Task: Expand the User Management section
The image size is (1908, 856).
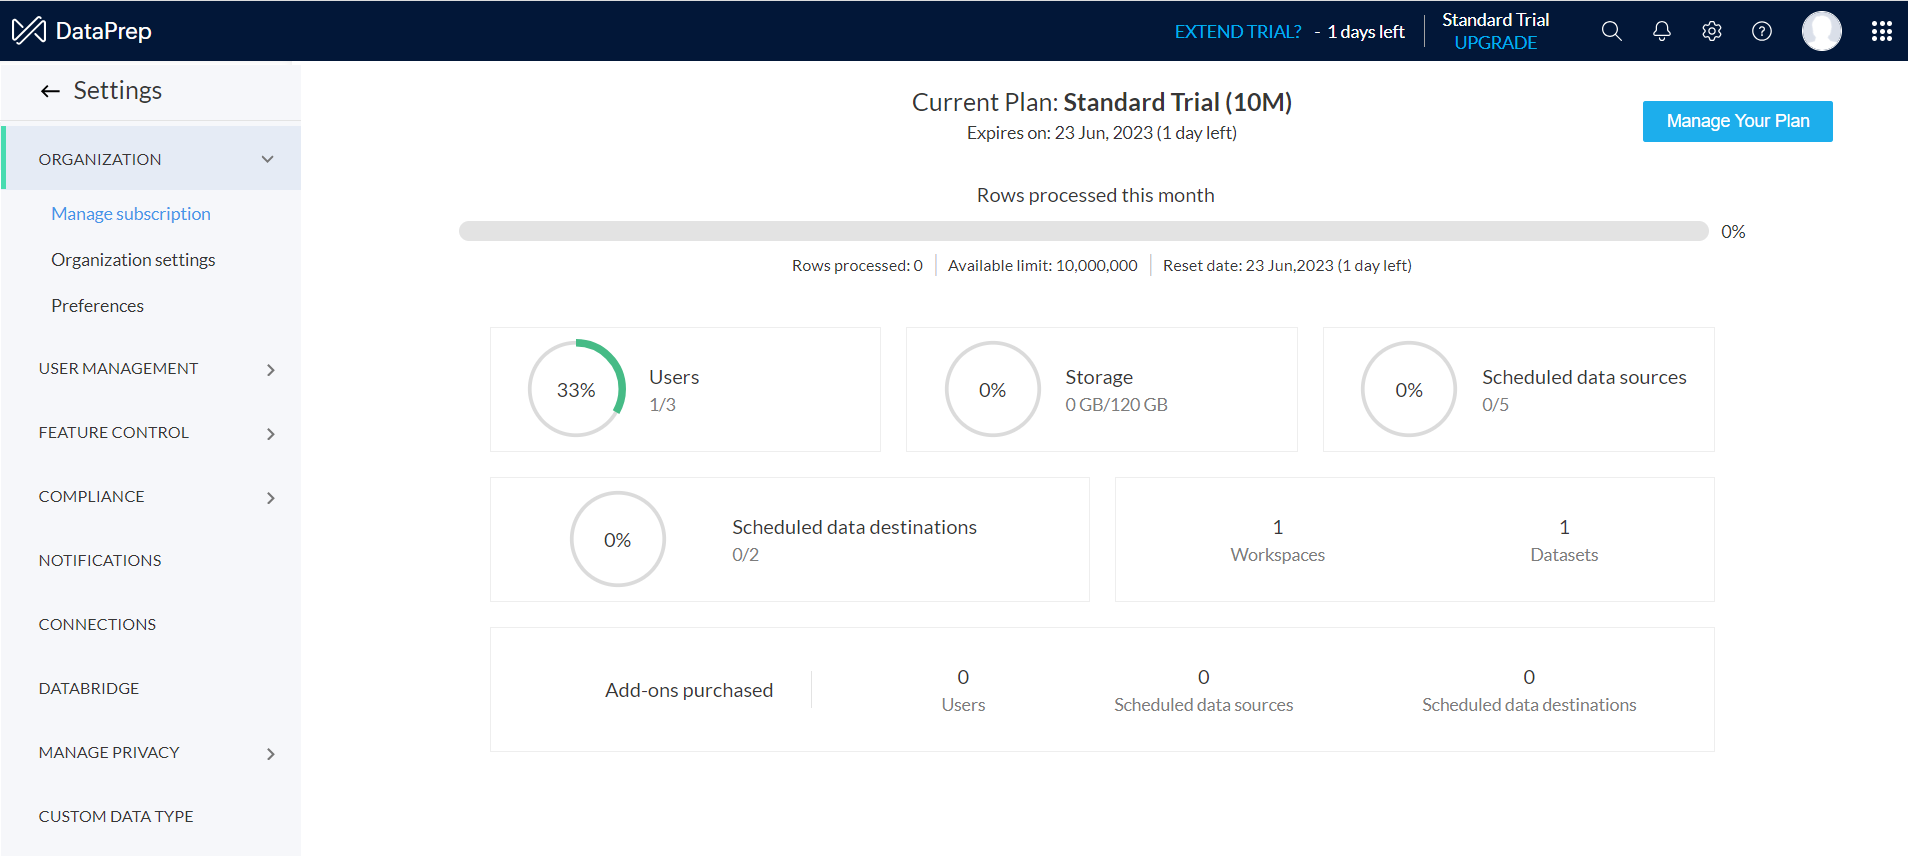Action: (x=270, y=370)
